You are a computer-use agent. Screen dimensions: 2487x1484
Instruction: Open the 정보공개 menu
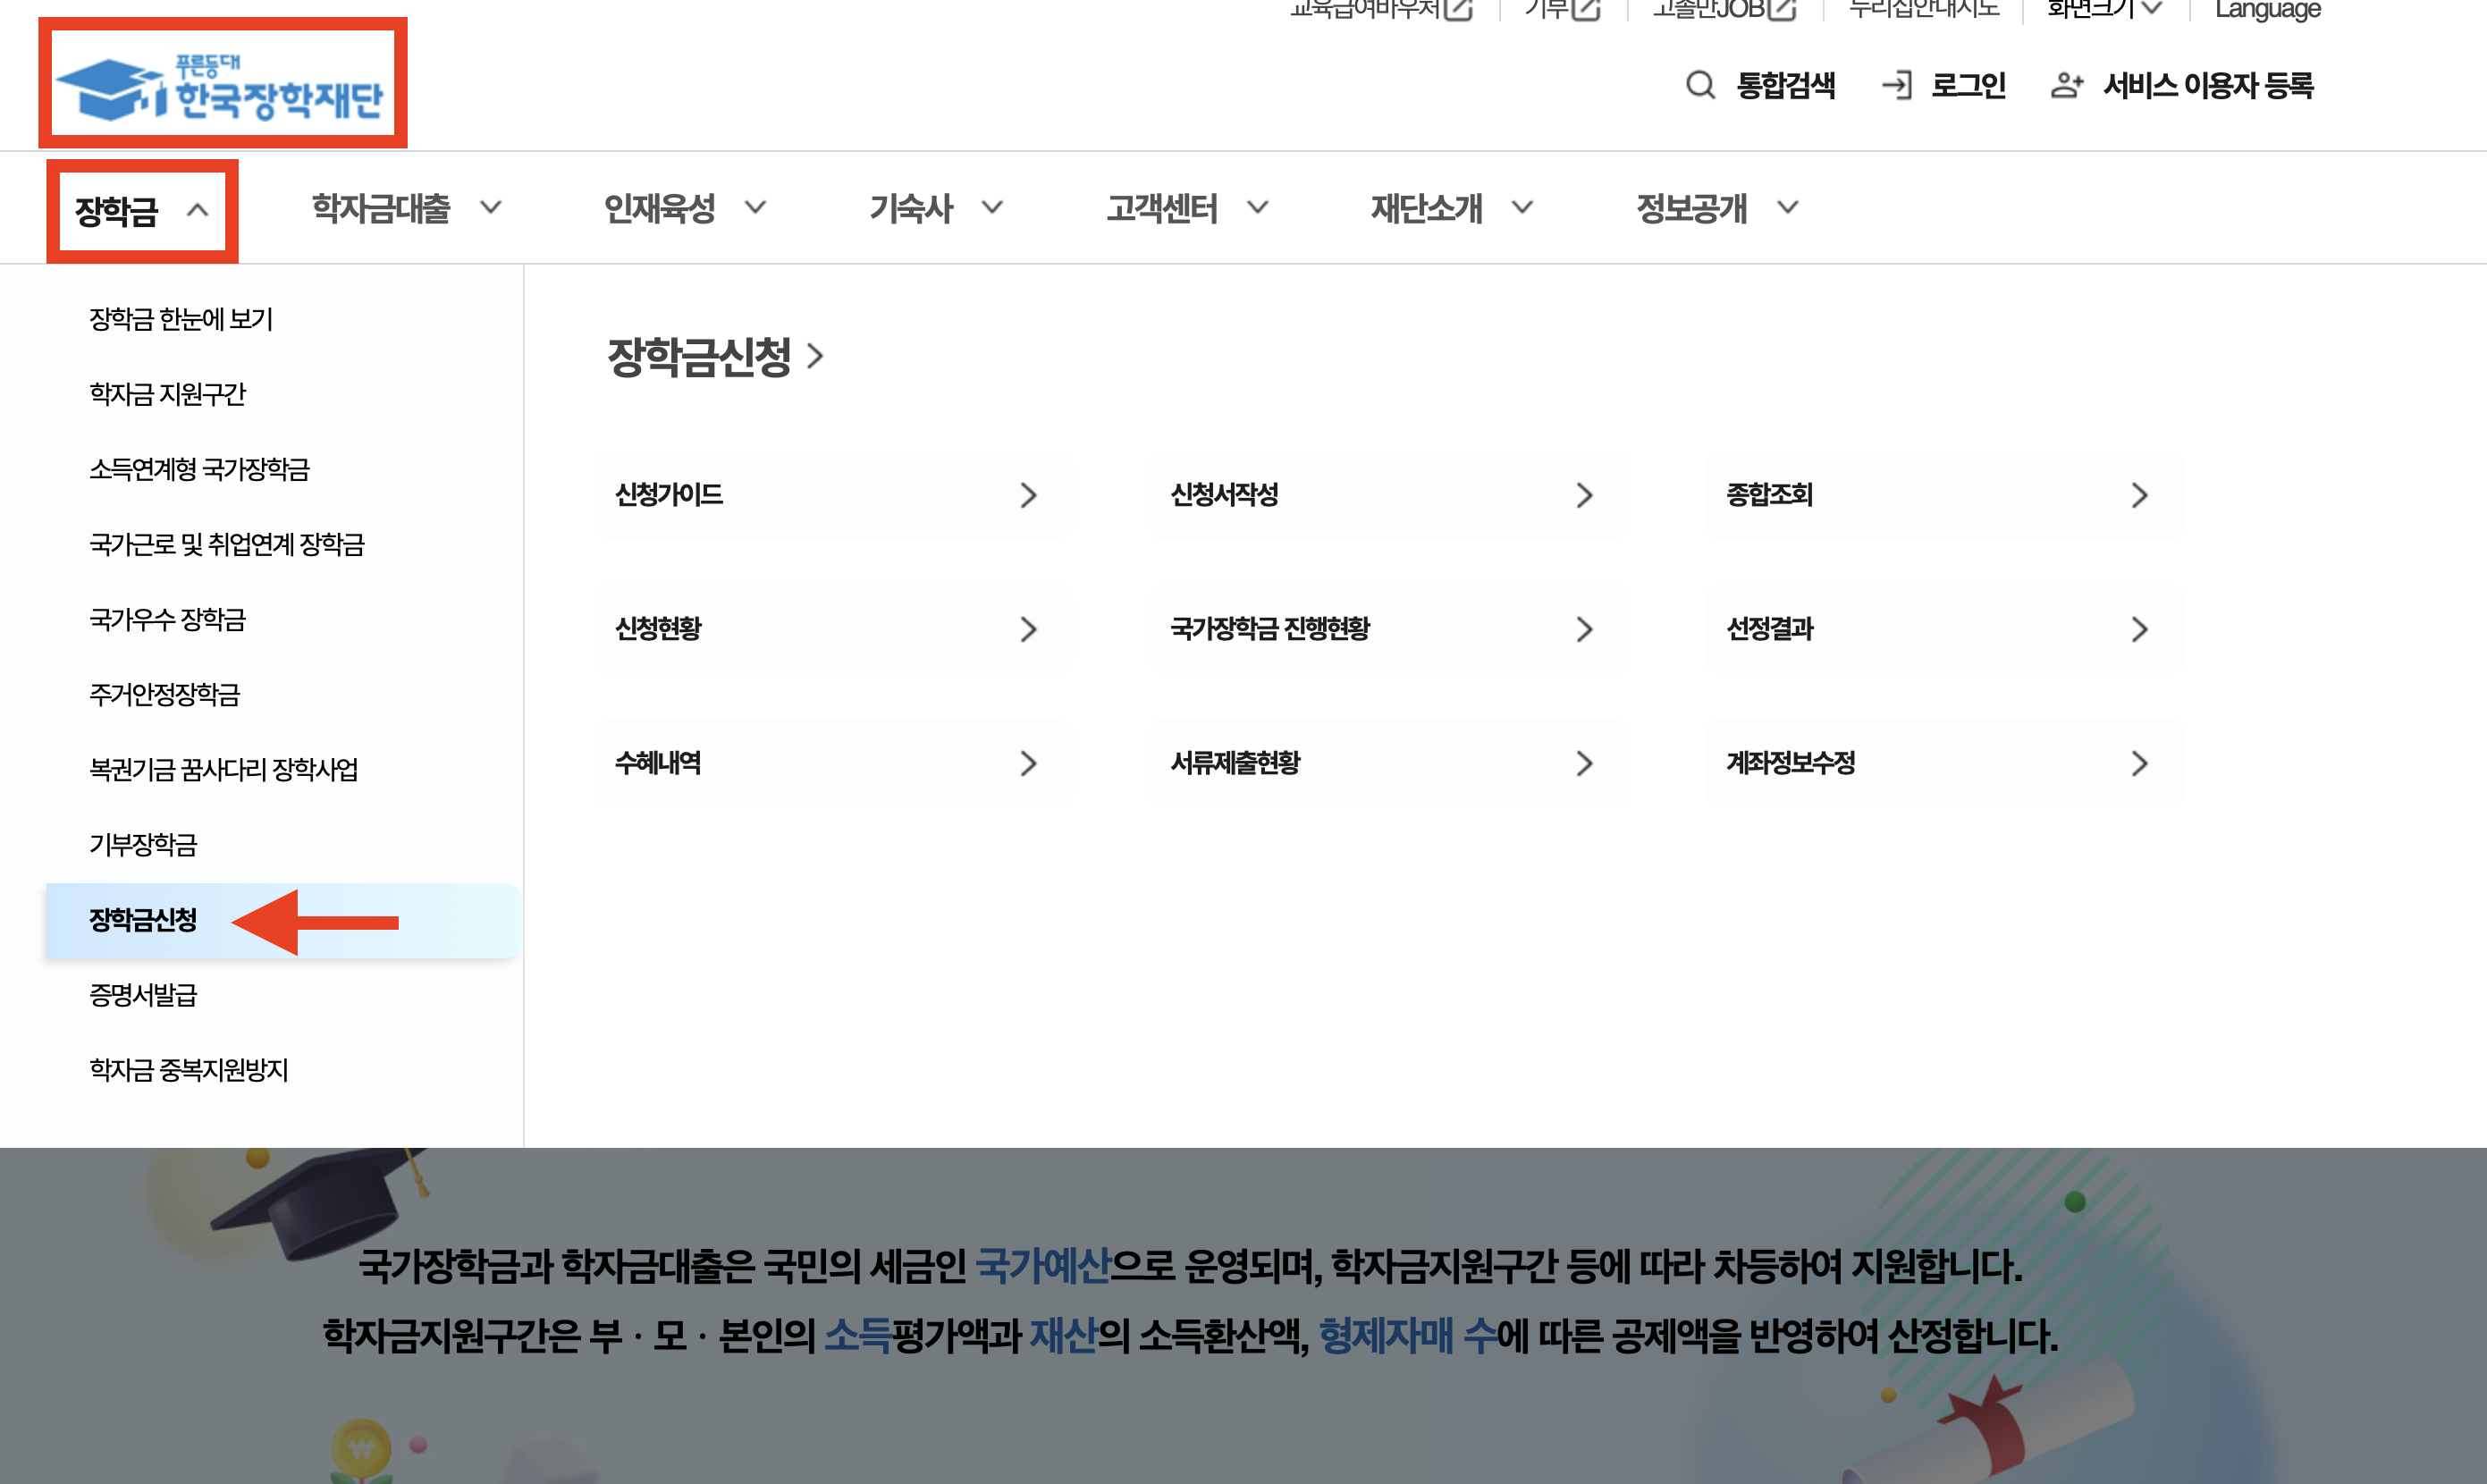coord(1692,208)
